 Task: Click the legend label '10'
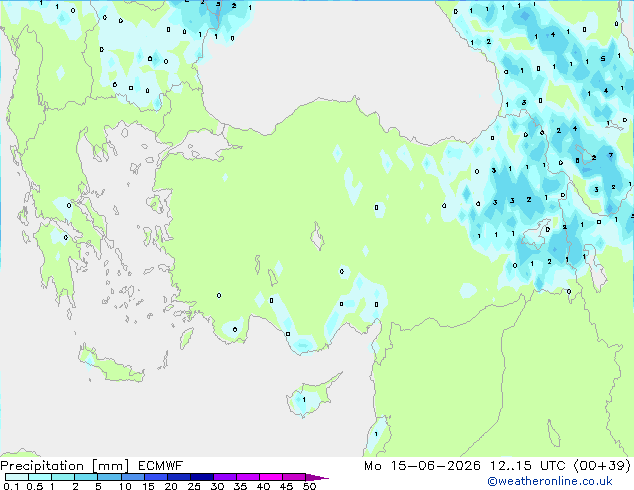click(125, 486)
